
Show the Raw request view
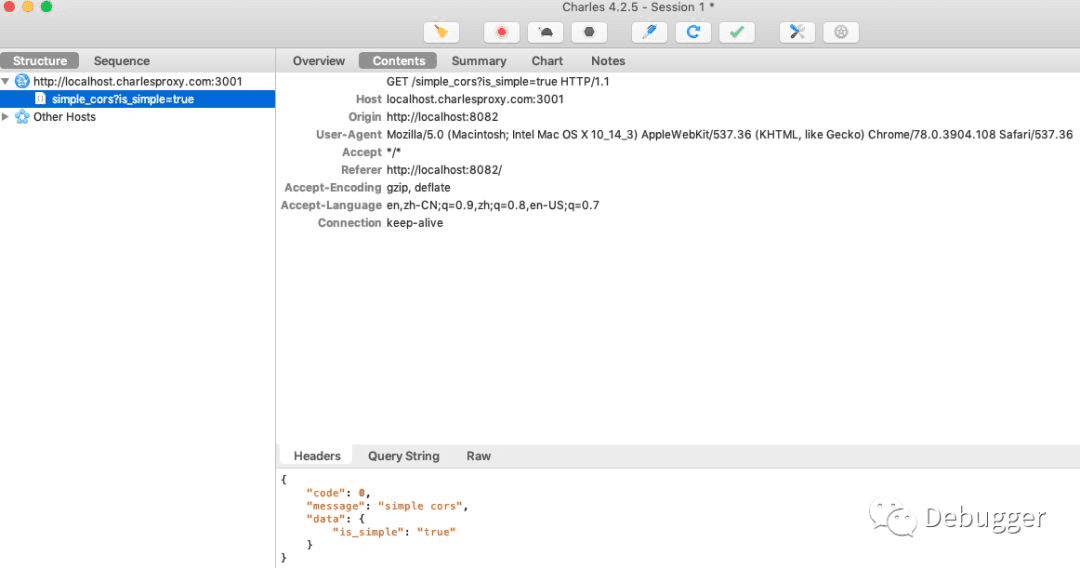478,456
